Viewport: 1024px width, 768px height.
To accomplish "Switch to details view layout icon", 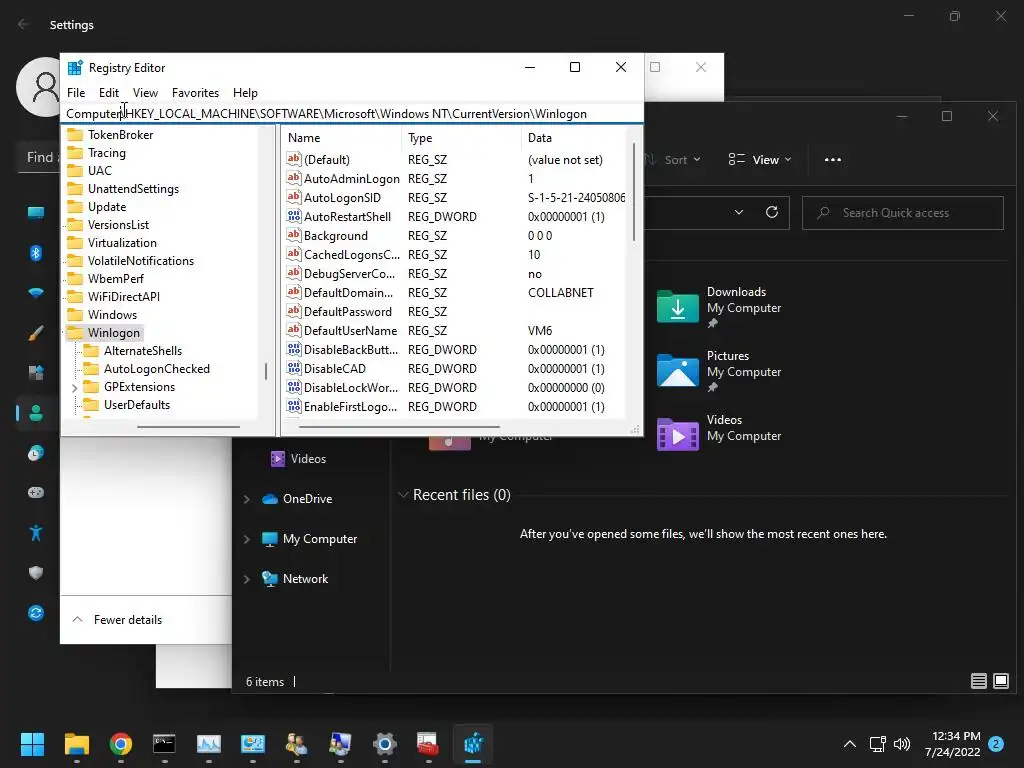I will tap(978, 681).
